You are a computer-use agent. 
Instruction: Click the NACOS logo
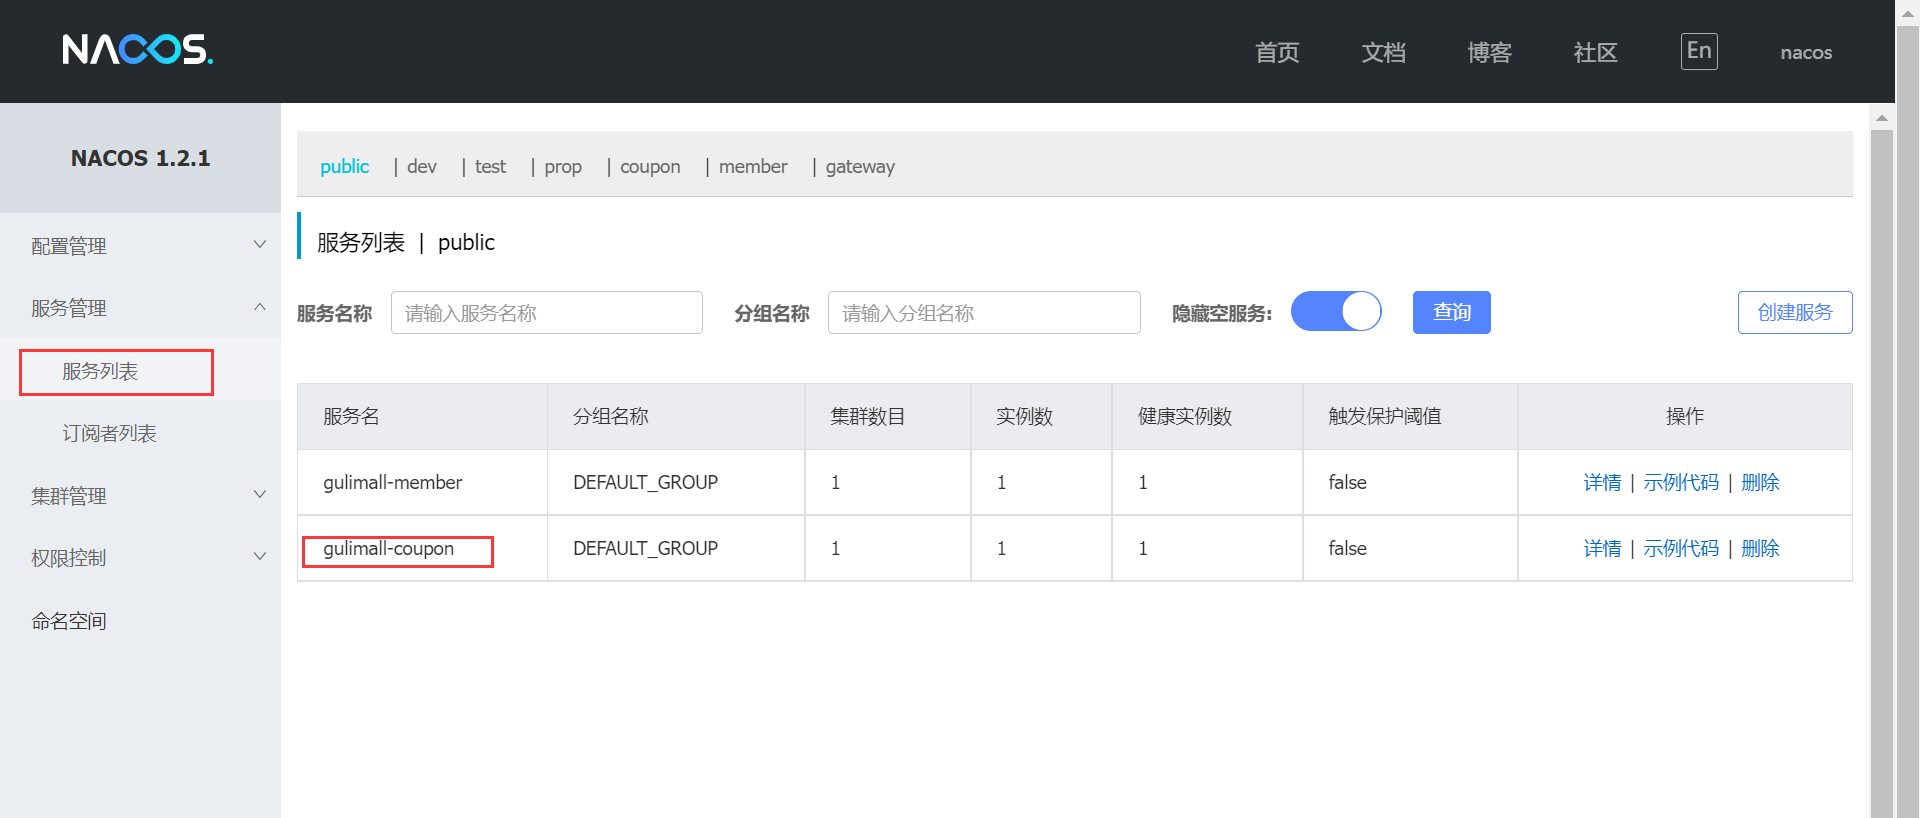point(138,49)
